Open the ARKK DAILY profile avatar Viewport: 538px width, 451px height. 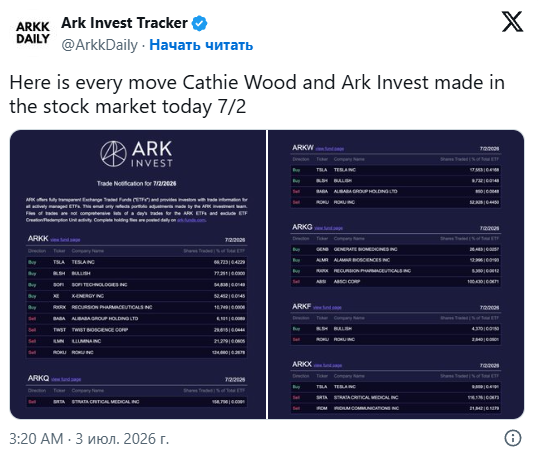click(33, 33)
